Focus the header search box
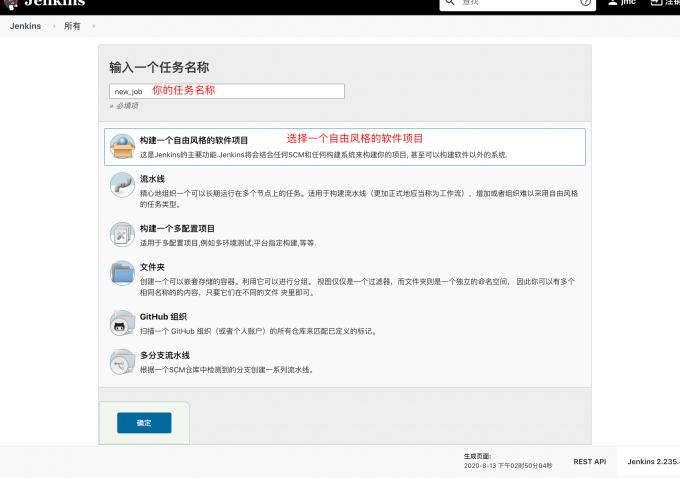The width and height of the screenshot is (680, 478). coord(517,3)
